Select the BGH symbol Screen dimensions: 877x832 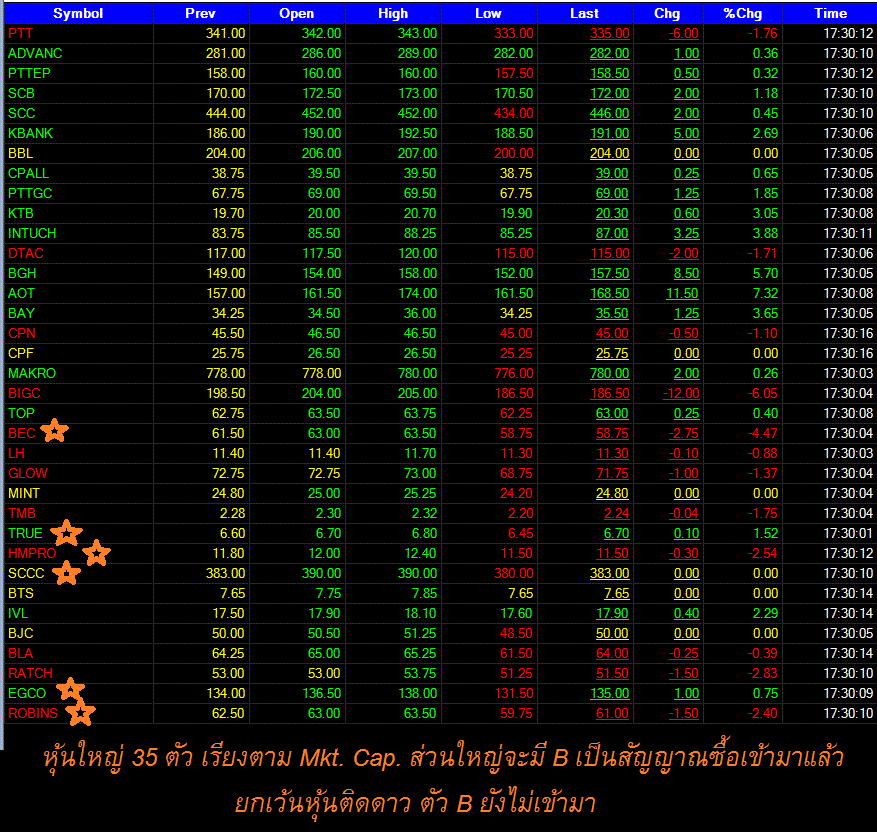22,273
